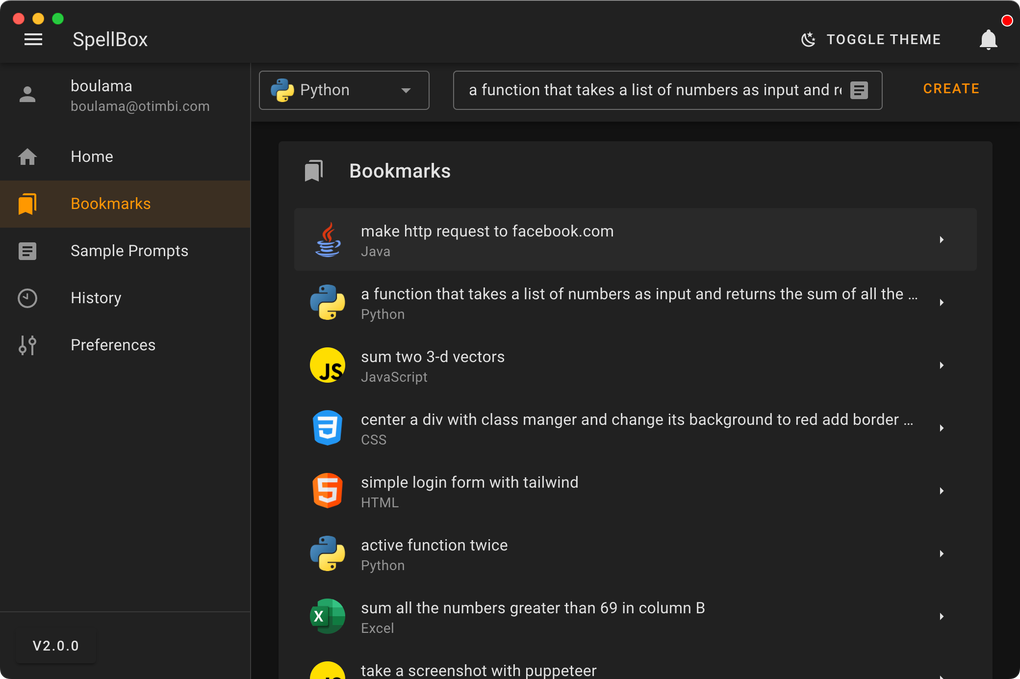Open the boulama@otimbi.com account entry
The height and width of the screenshot is (679, 1020).
pyautogui.click(x=125, y=96)
